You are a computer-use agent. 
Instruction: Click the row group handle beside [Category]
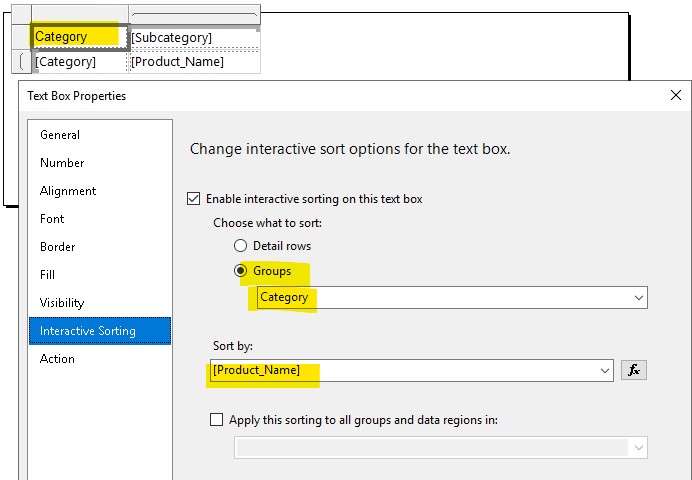coord(22,62)
